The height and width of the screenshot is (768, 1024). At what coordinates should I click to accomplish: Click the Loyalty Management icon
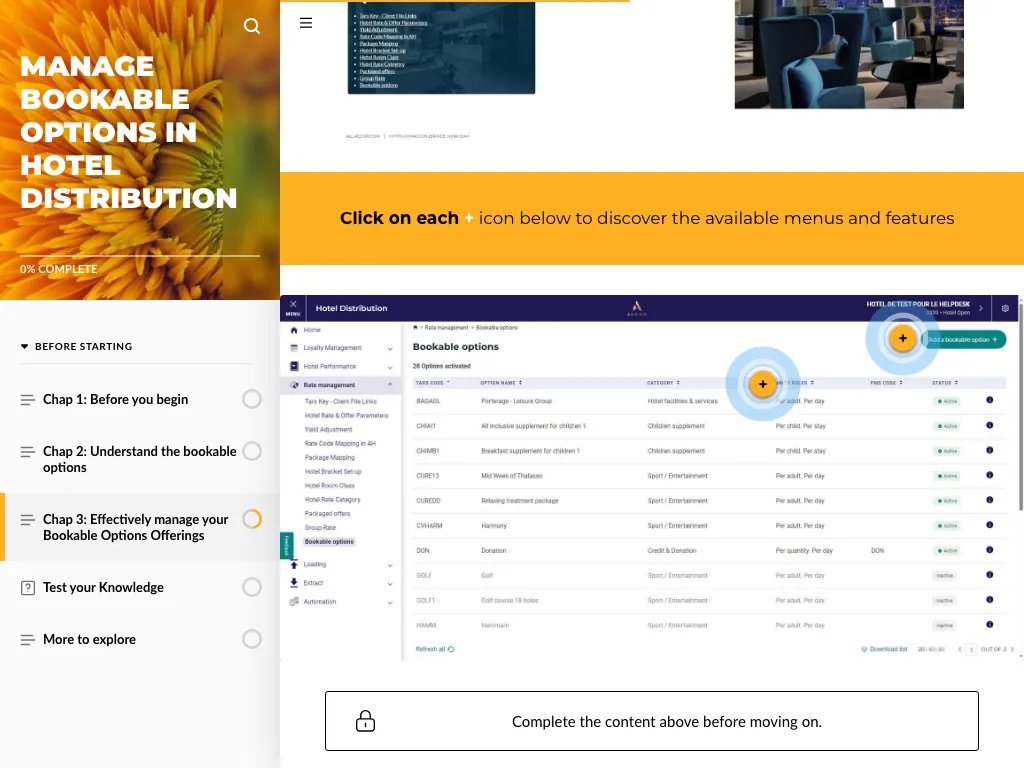[x=294, y=348]
